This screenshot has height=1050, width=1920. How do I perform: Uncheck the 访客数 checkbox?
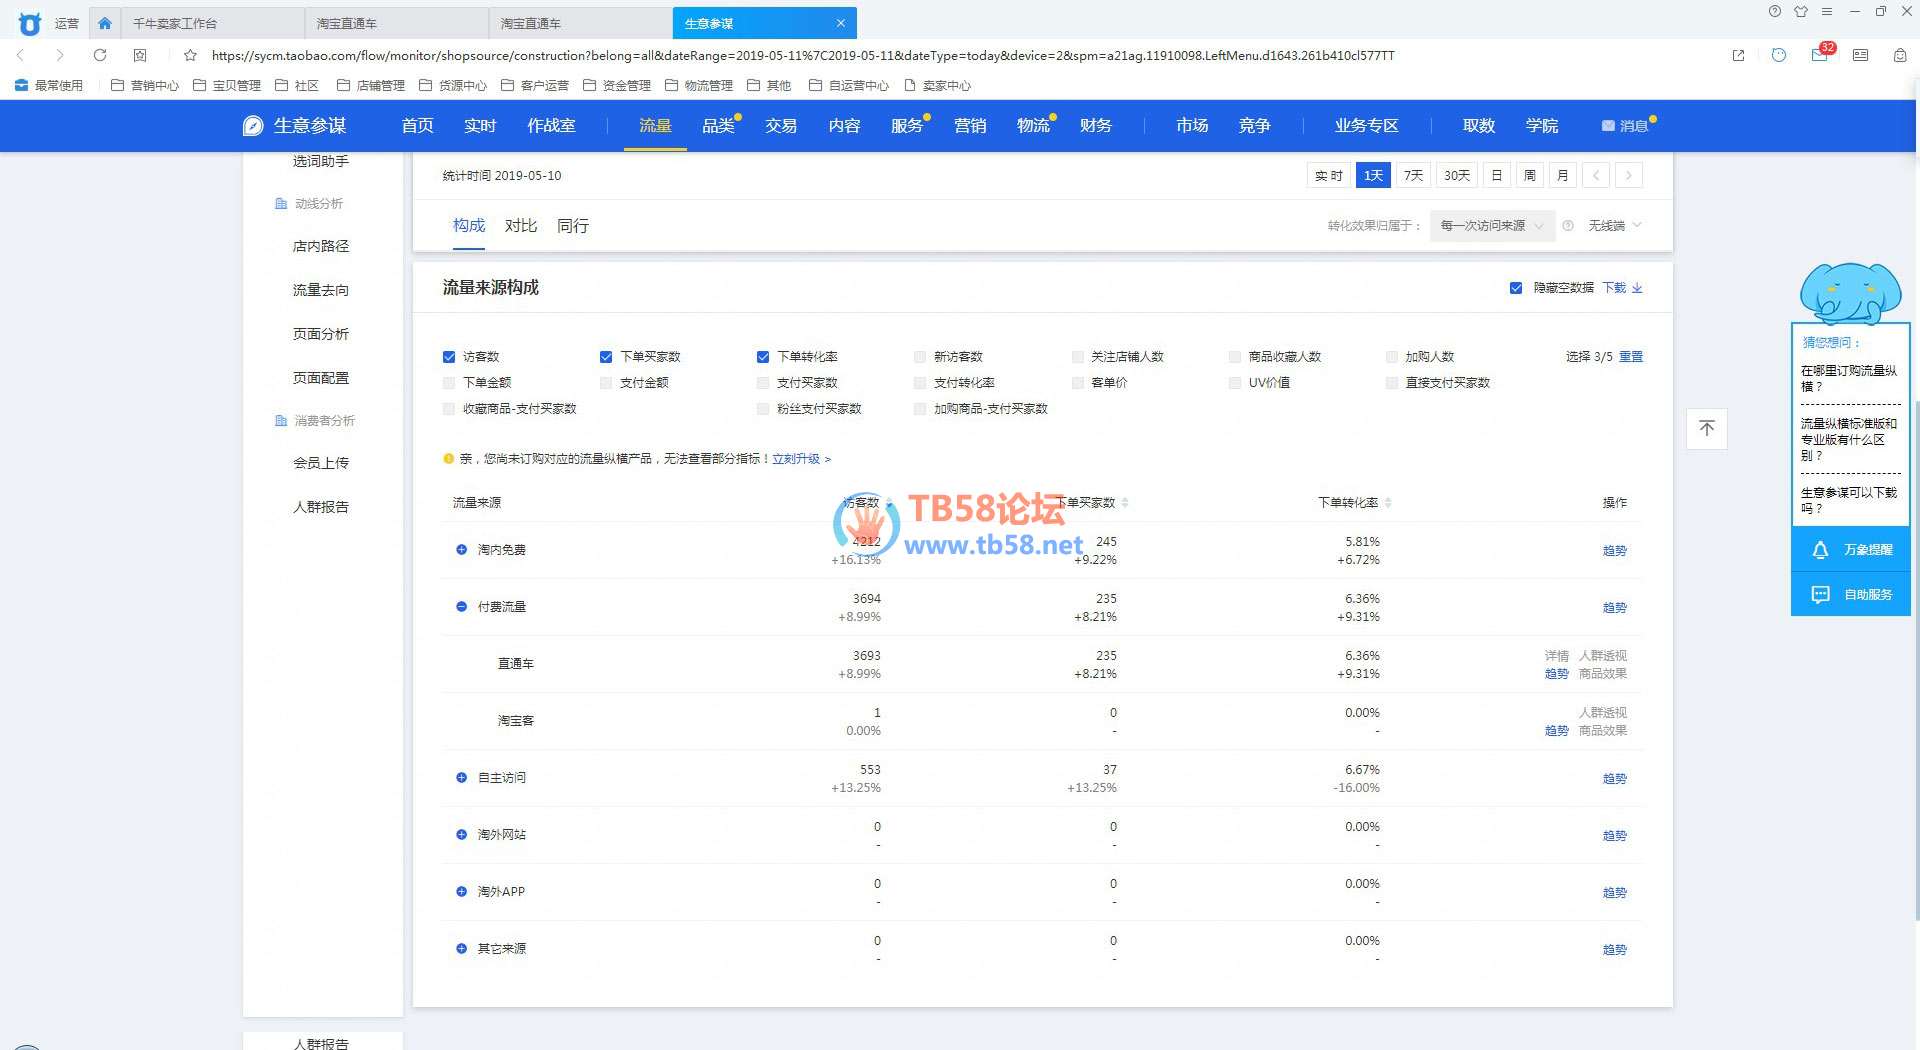pos(449,357)
